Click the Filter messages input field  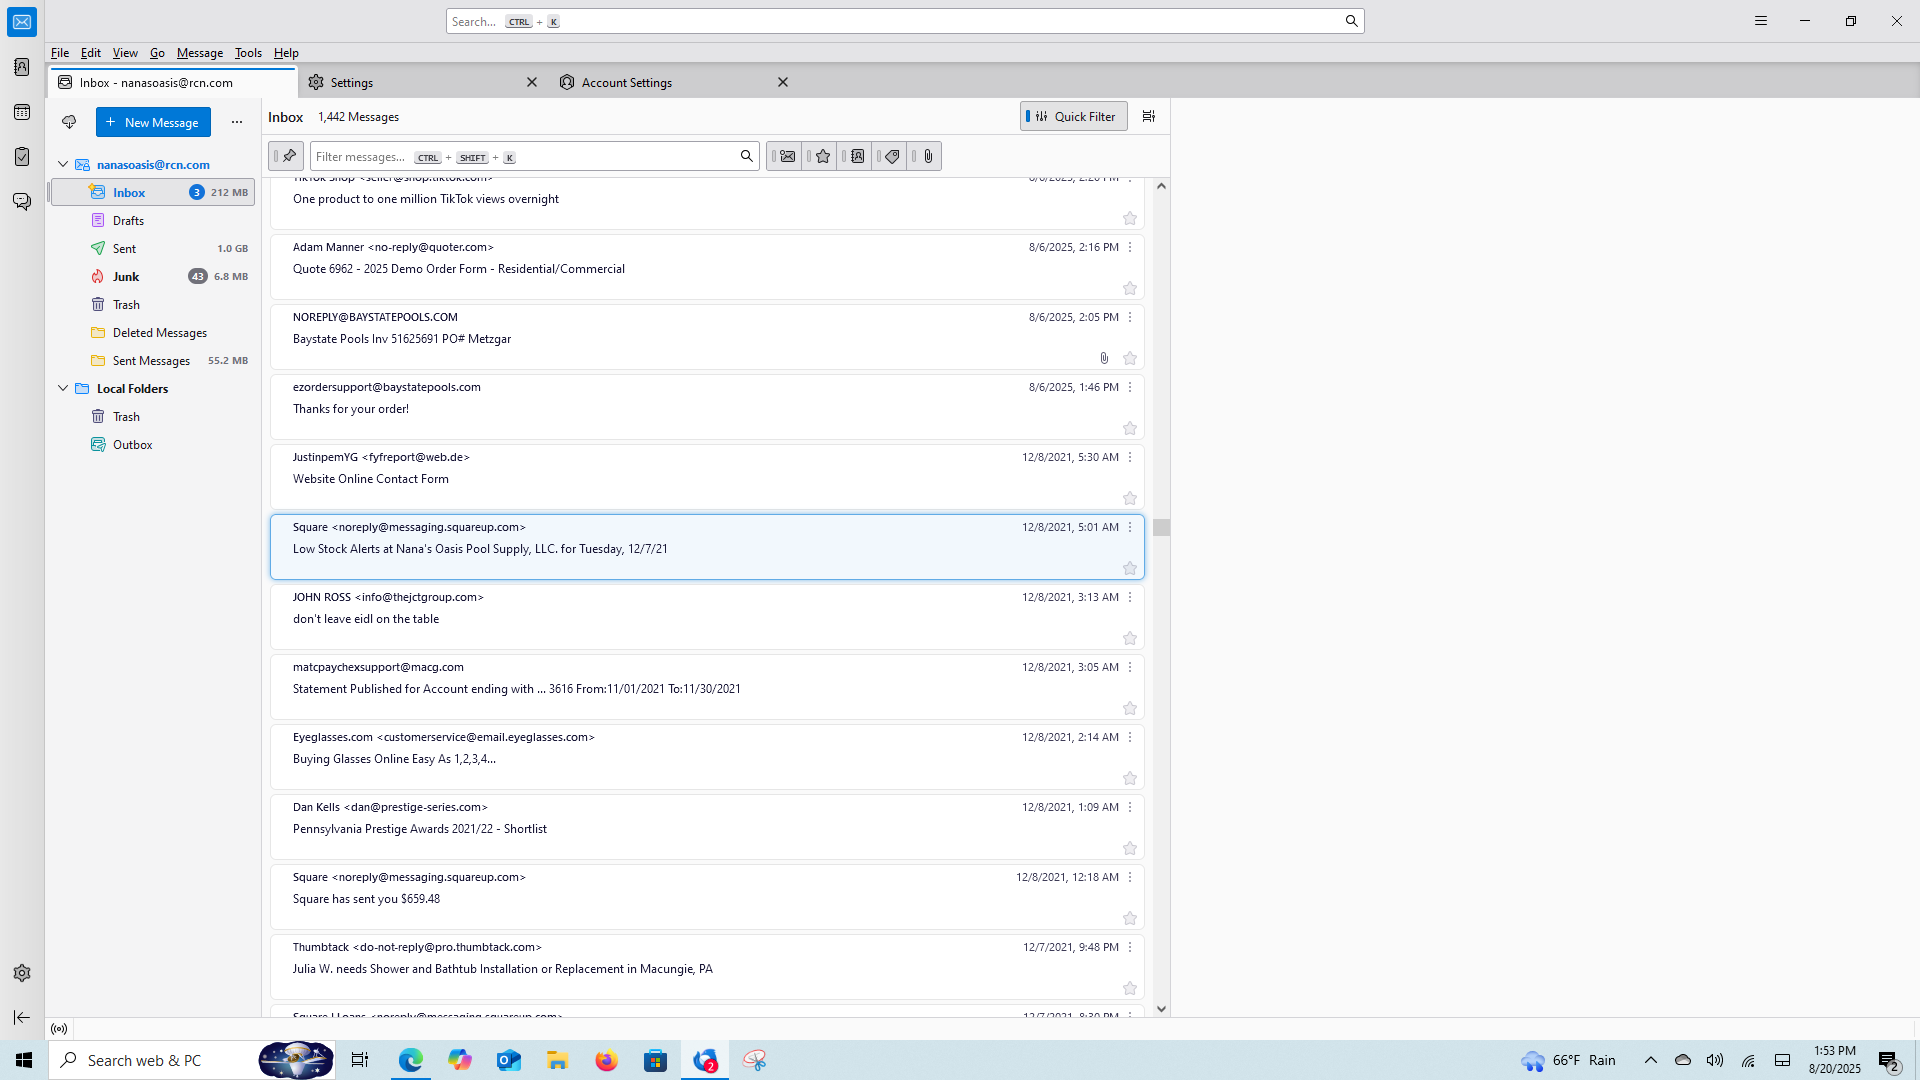coord(520,156)
